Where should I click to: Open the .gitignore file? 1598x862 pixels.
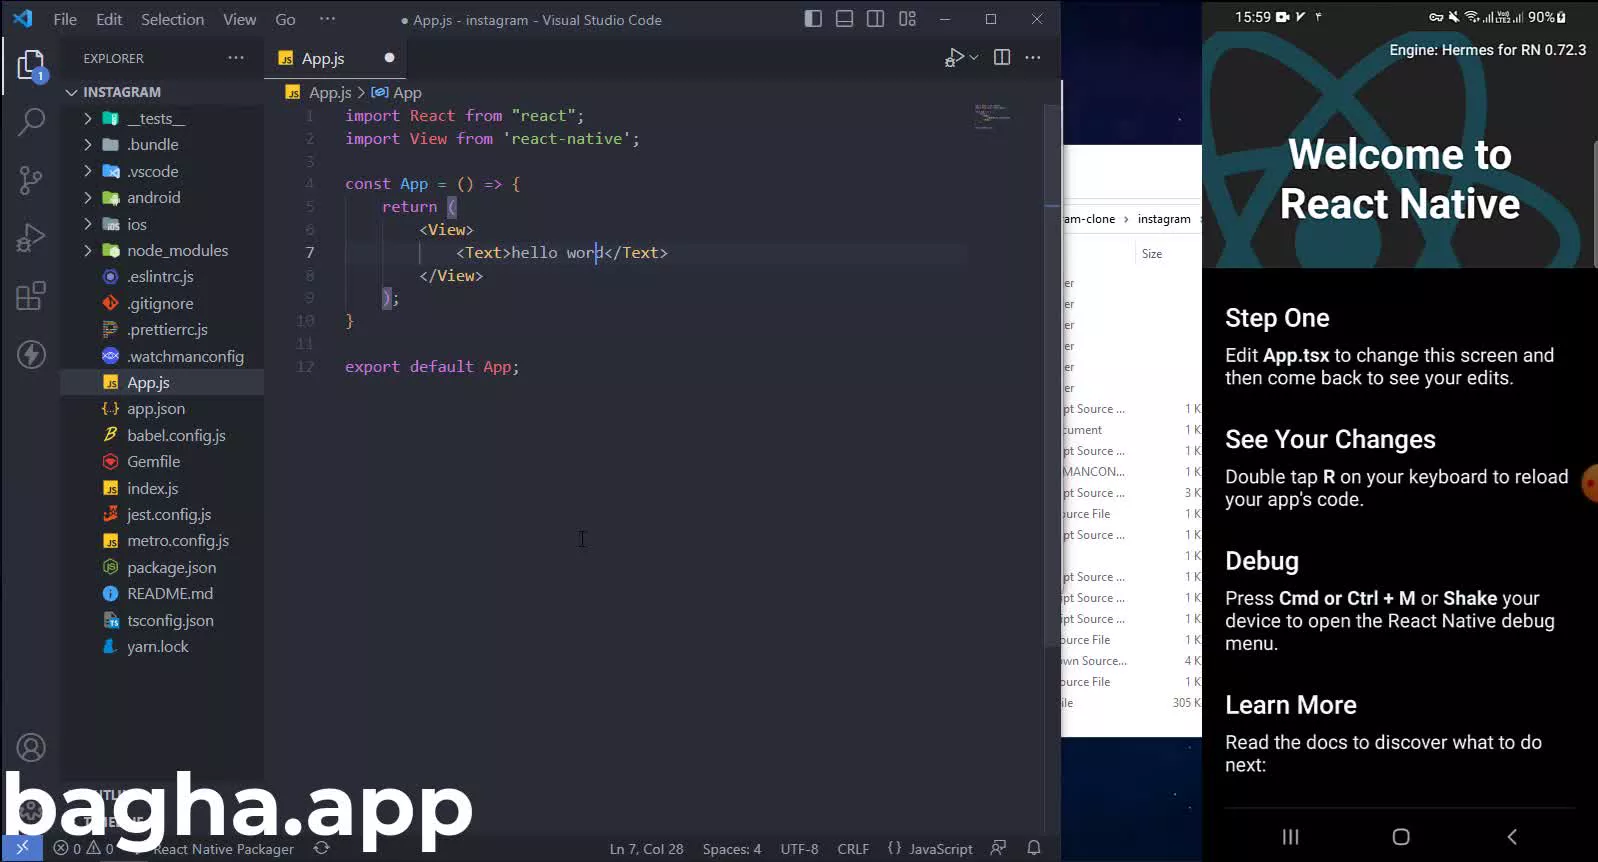pos(162,303)
